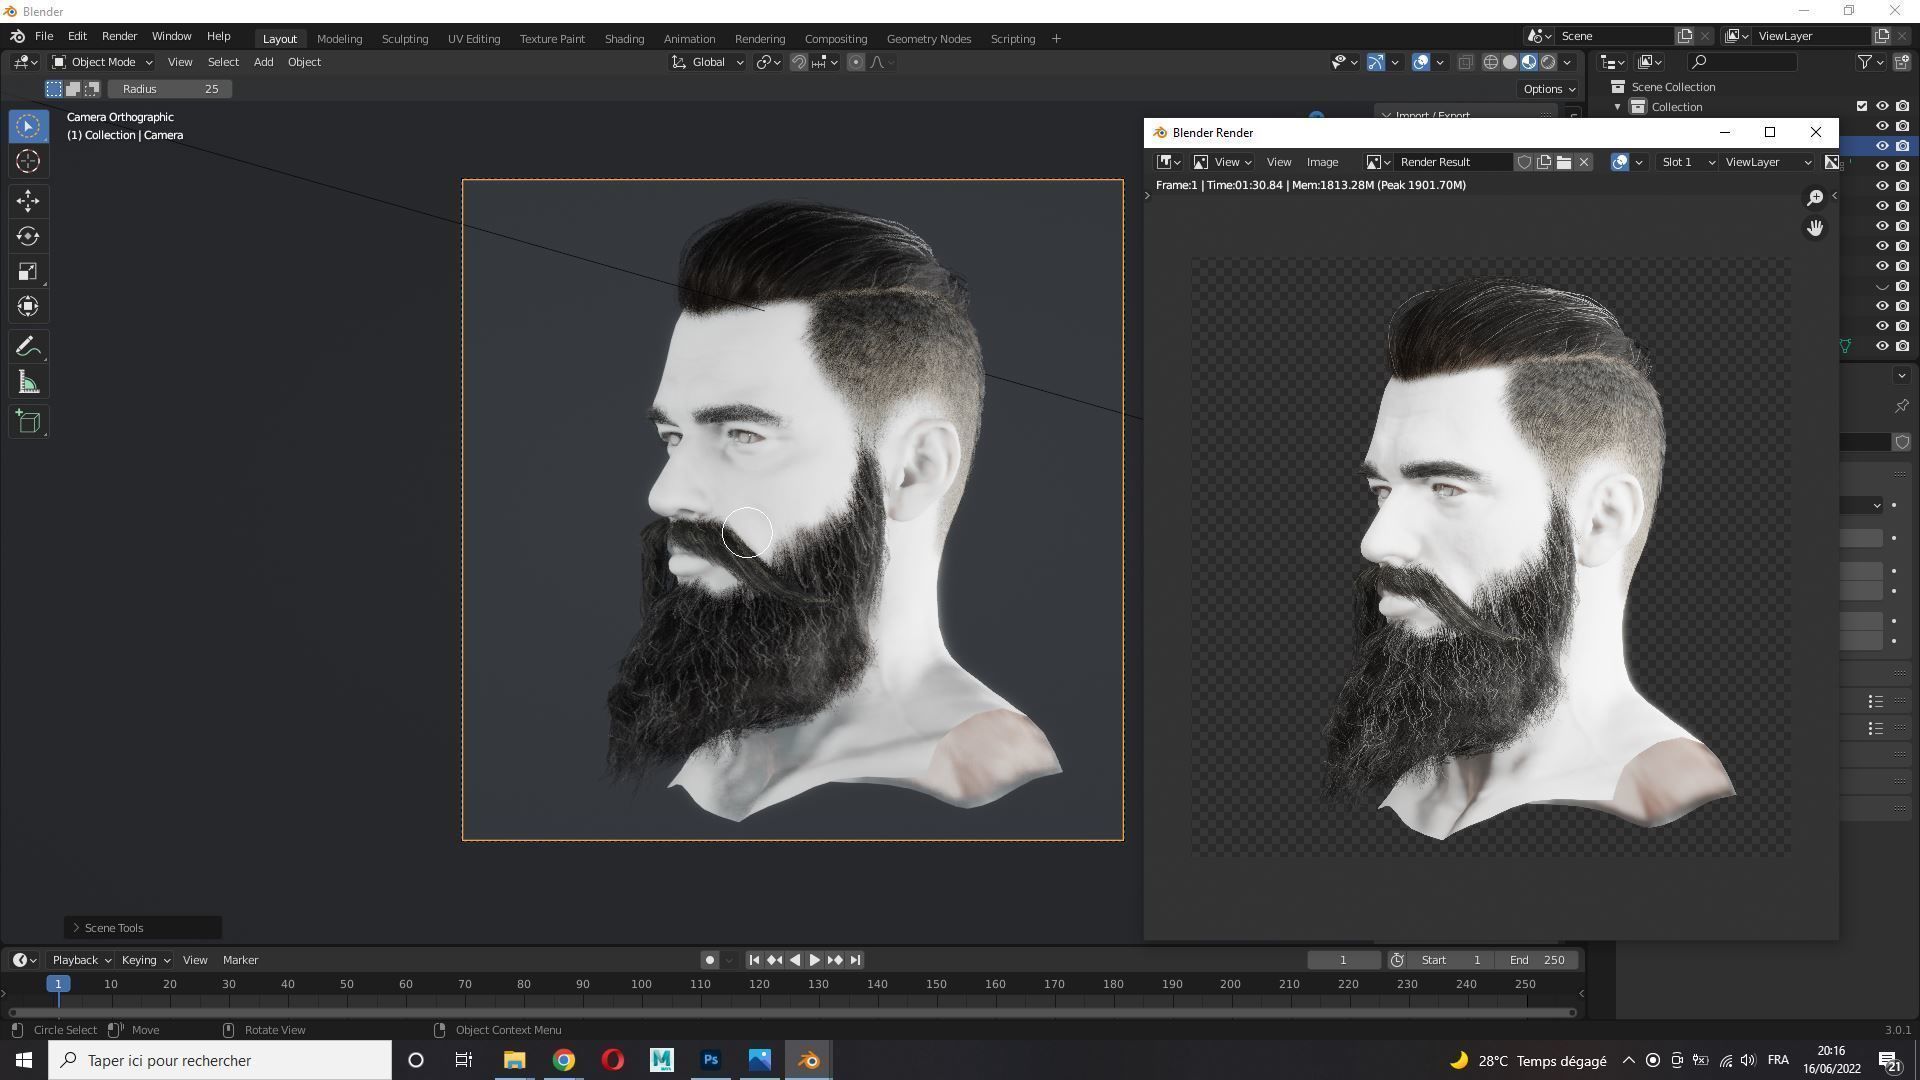Unlink Render Result with X icon
Viewport: 1920px width, 1080px height.
[x=1584, y=162]
